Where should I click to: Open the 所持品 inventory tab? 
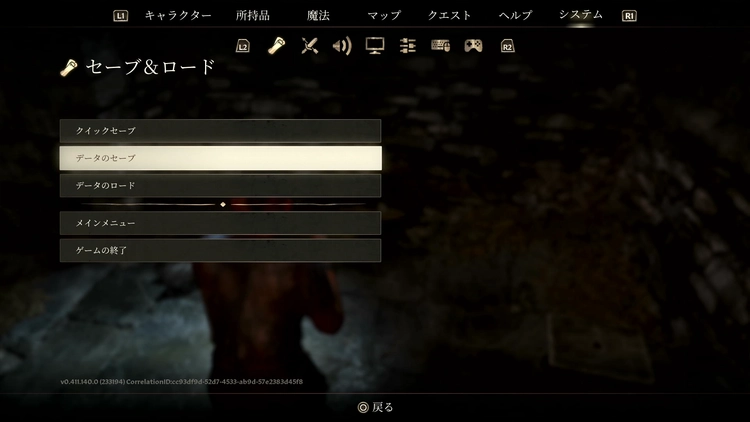252,16
